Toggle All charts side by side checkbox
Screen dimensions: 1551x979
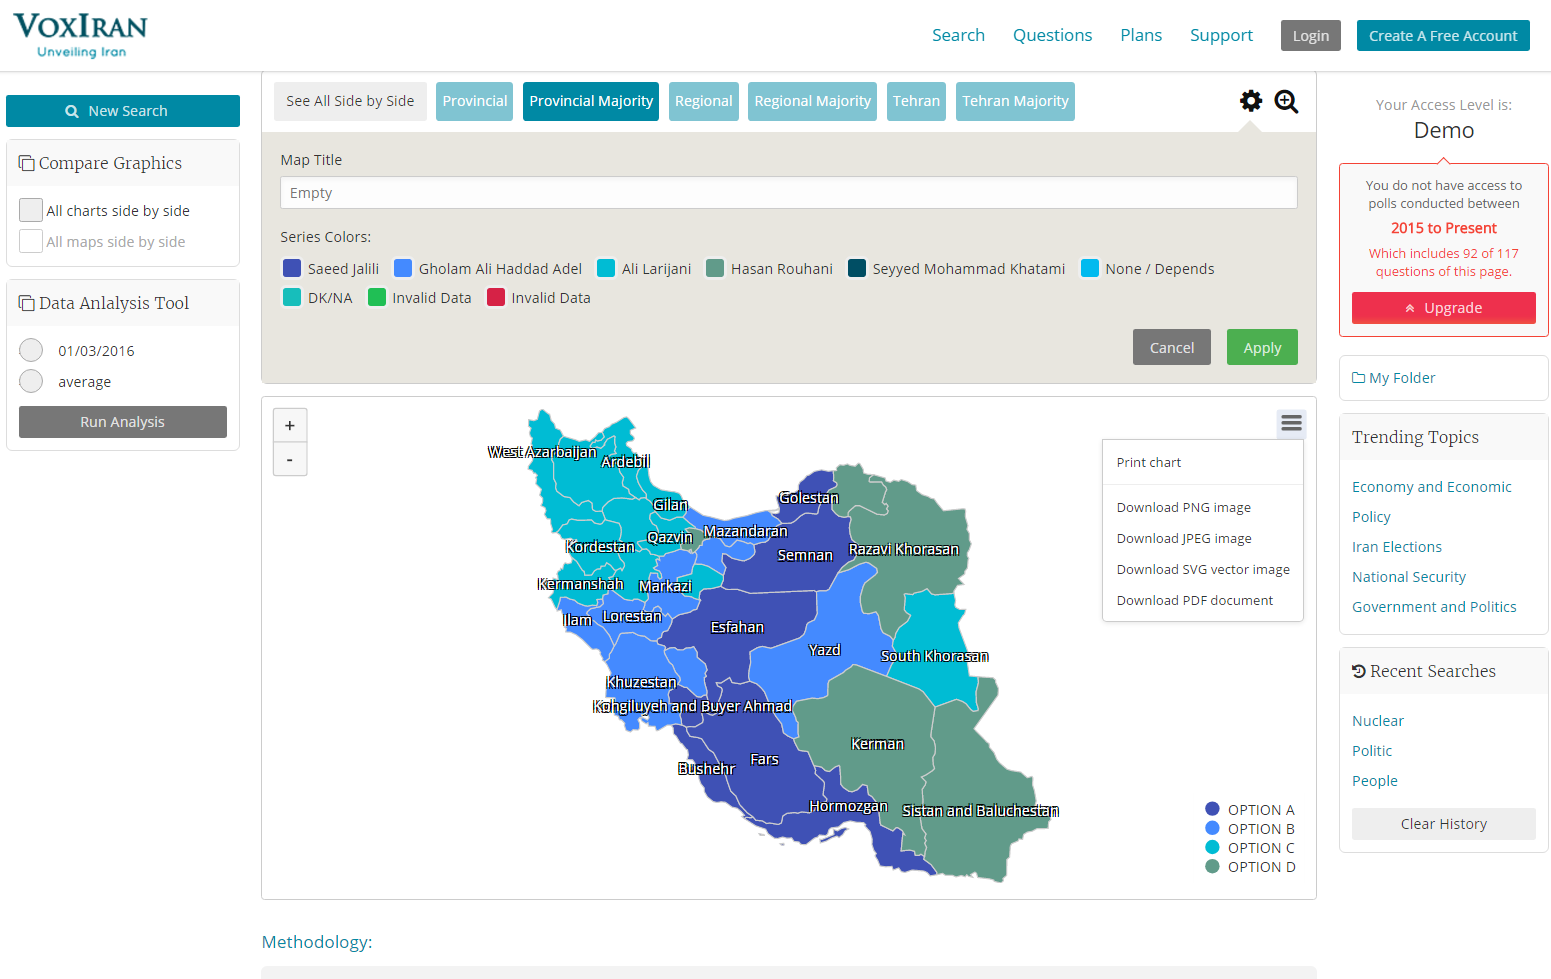31,210
